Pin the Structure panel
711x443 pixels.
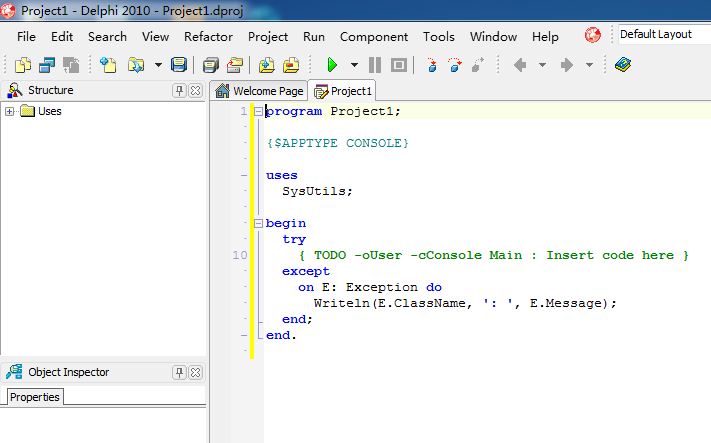[180, 91]
